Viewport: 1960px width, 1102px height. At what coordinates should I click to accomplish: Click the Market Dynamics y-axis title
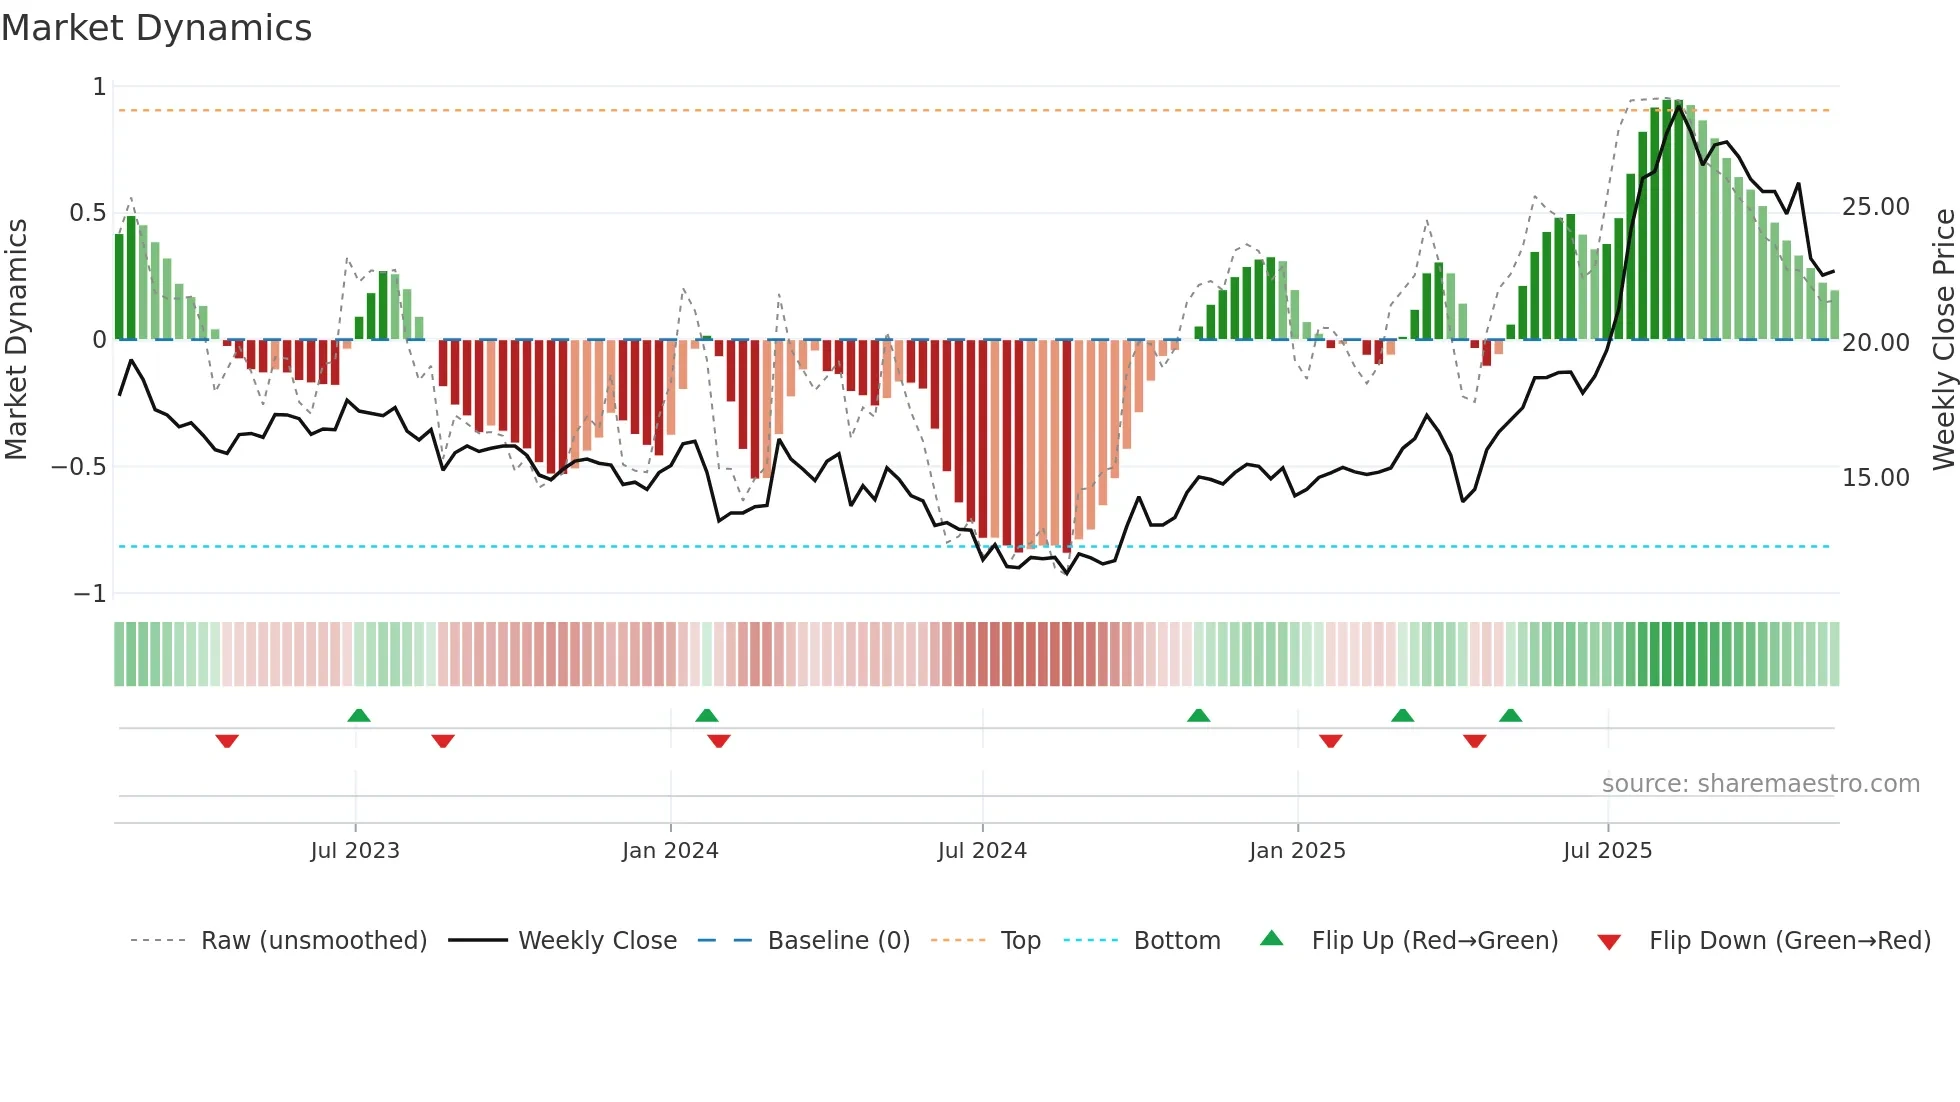pyautogui.click(x=16, y=339)
